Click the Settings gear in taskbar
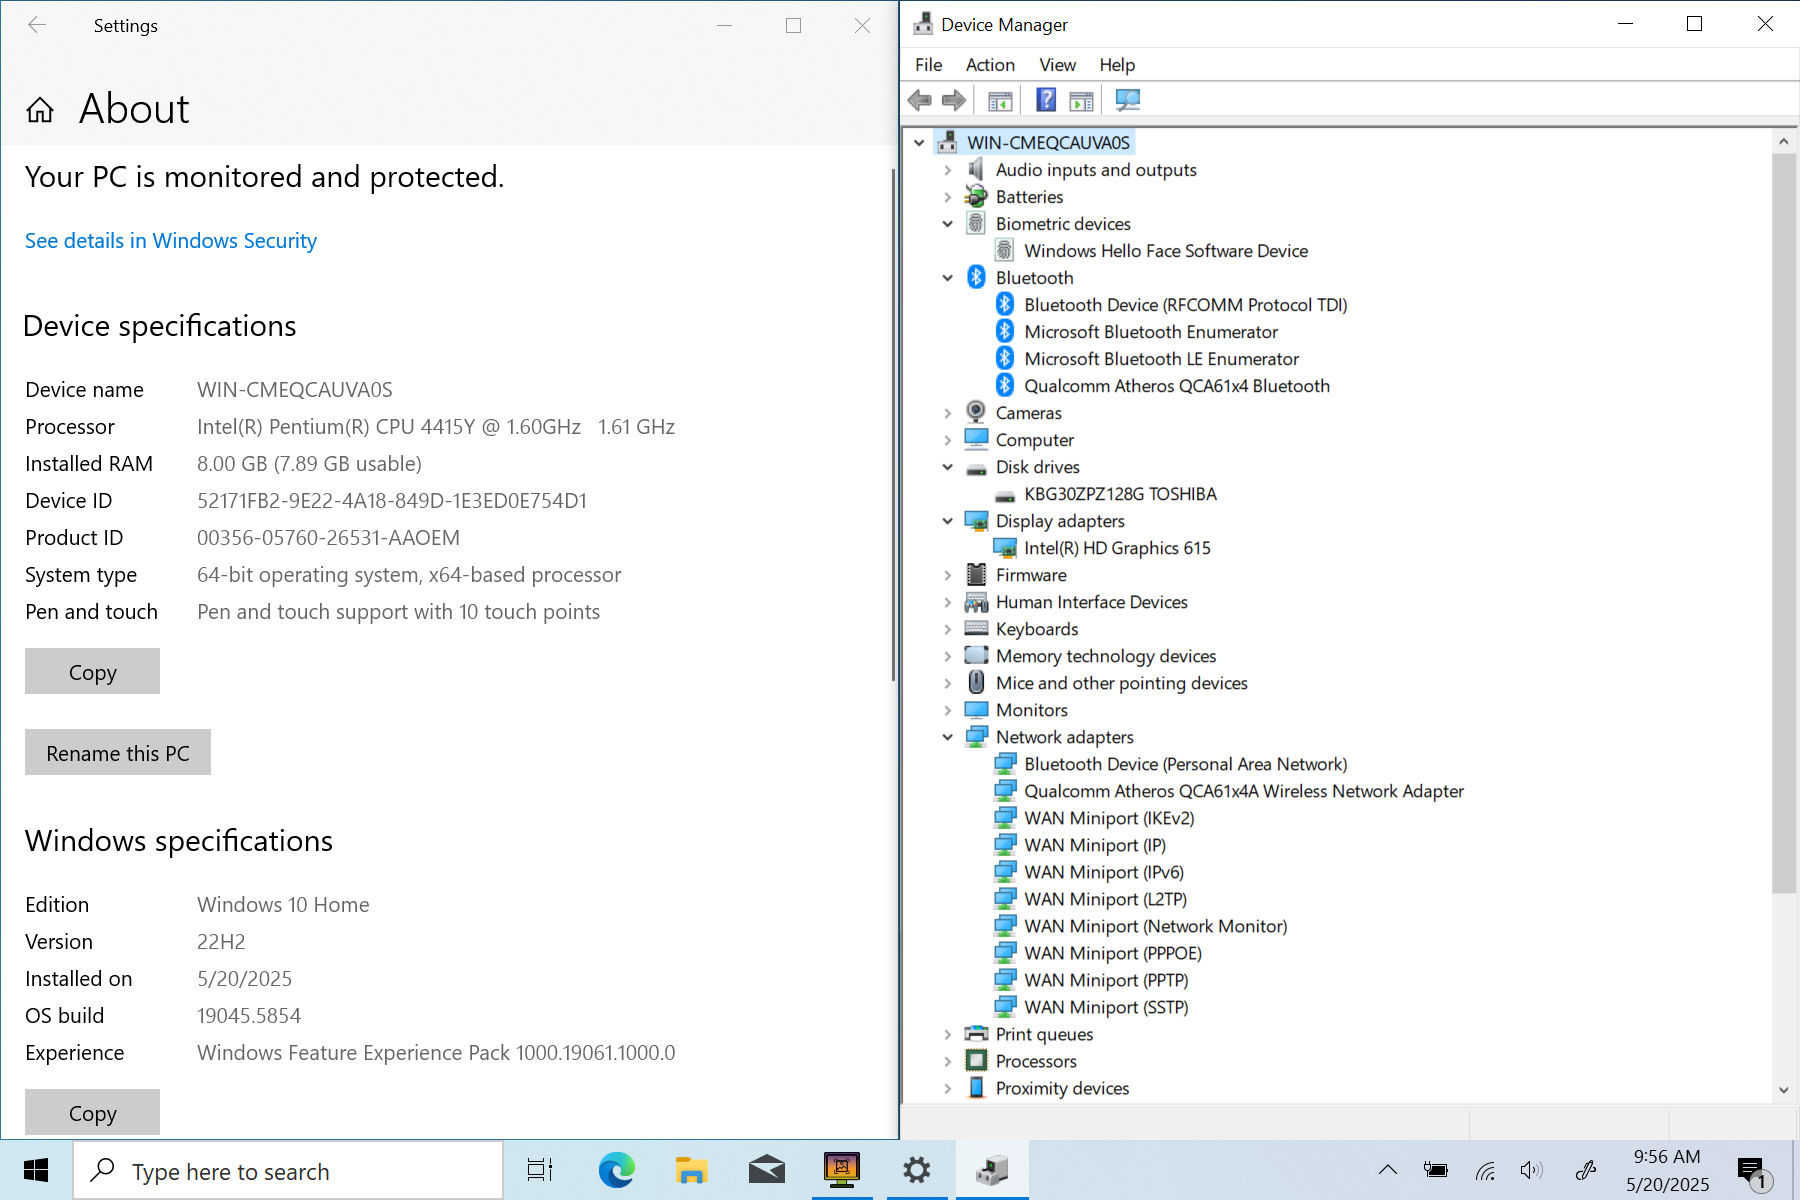The width and height of the screenshot is (1800, 1200). (x=916, y=1170)
